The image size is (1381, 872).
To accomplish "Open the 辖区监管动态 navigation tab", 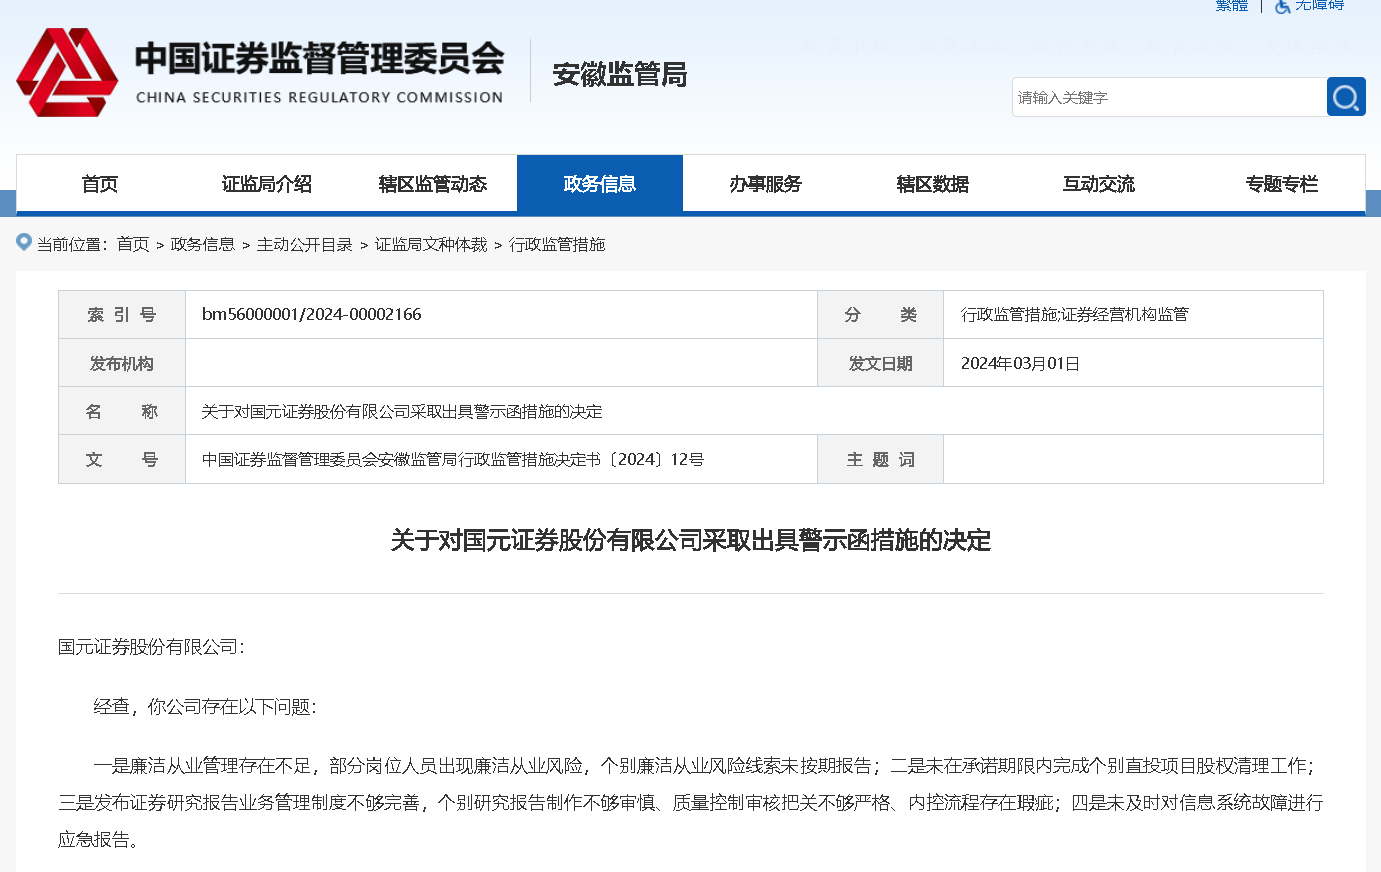I will 433,184.
